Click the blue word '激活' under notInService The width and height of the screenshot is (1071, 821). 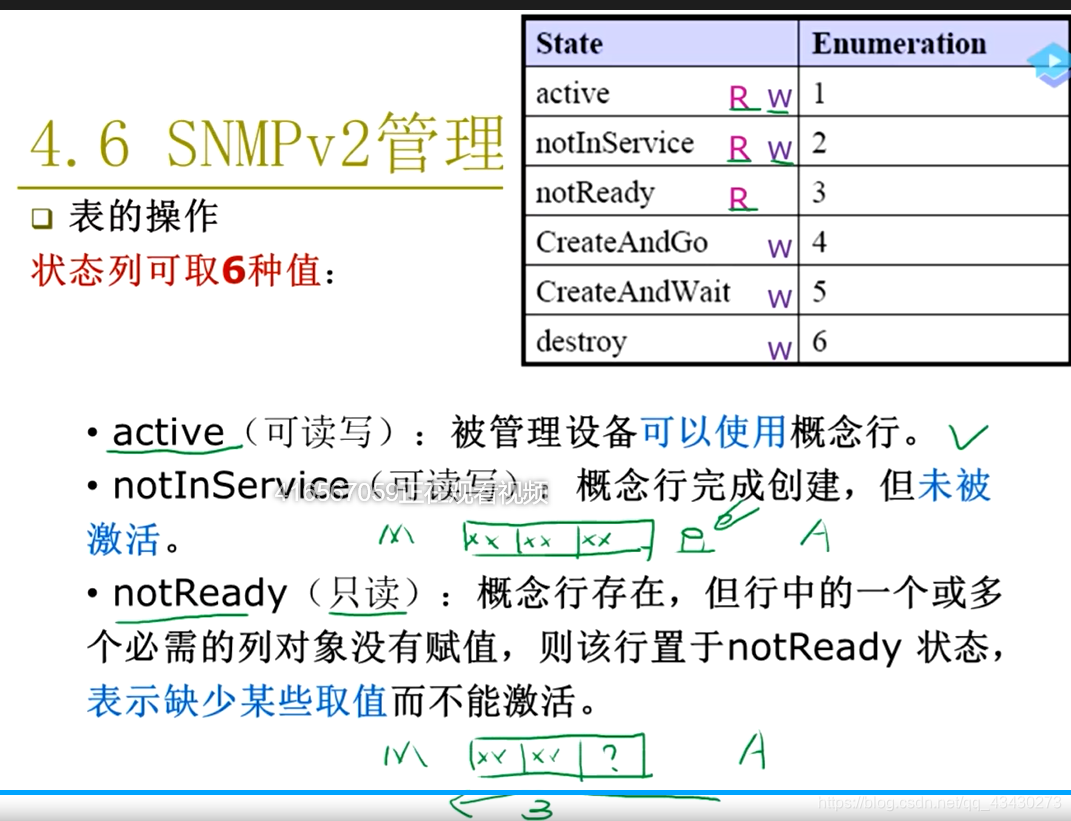point(123,539)
